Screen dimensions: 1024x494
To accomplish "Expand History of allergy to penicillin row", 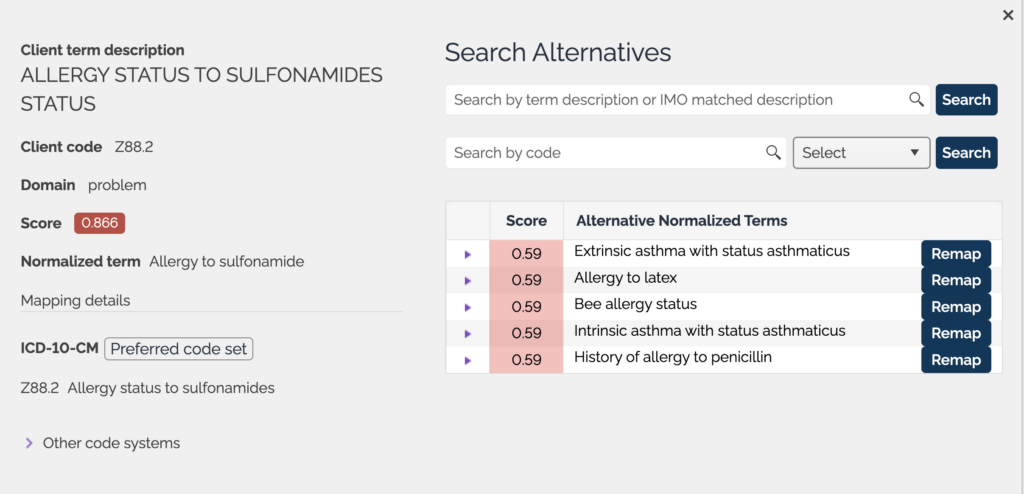I will (x=467, y=360).
